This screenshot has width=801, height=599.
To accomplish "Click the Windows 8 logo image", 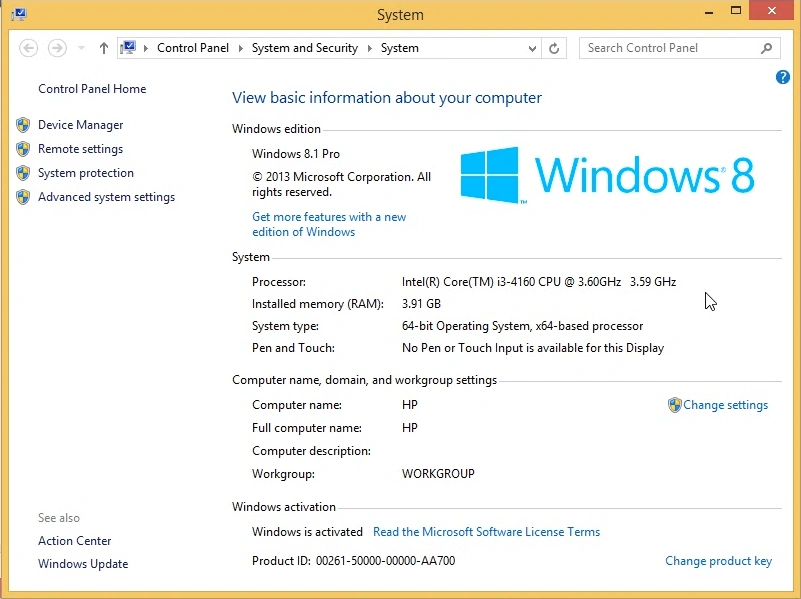I will [622, 174].
